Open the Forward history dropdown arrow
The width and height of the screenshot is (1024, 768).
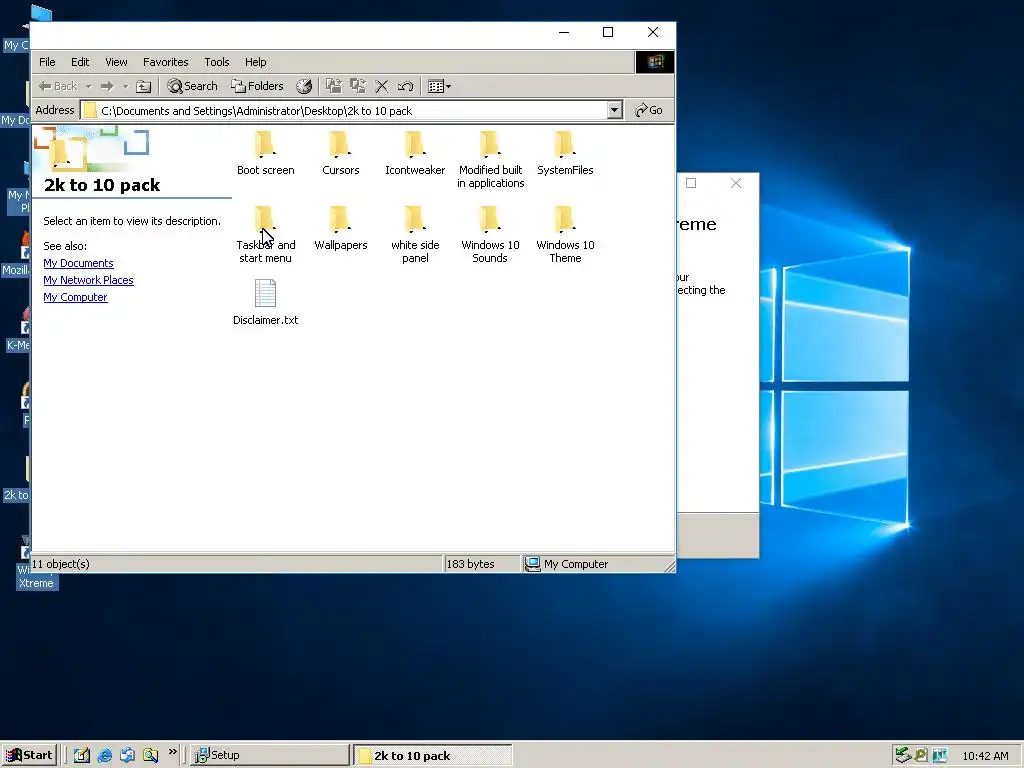125,86
